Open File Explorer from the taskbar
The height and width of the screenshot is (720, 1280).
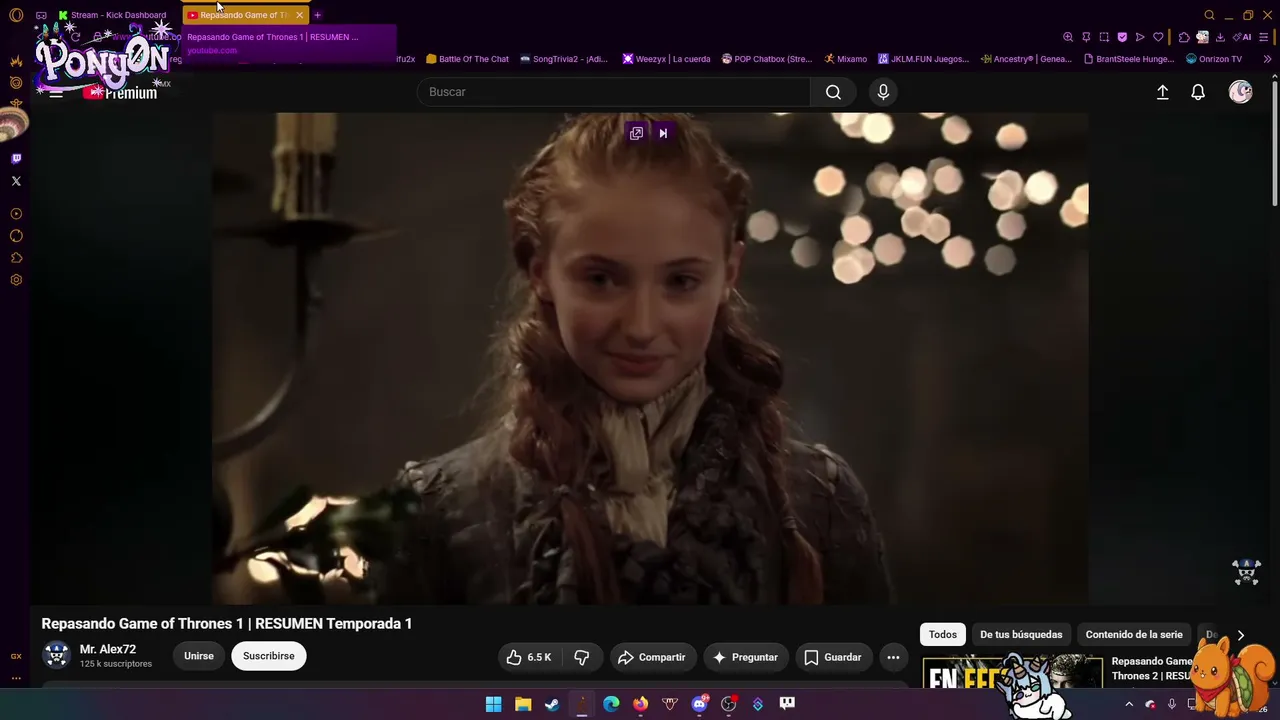(x=523, y=704)
